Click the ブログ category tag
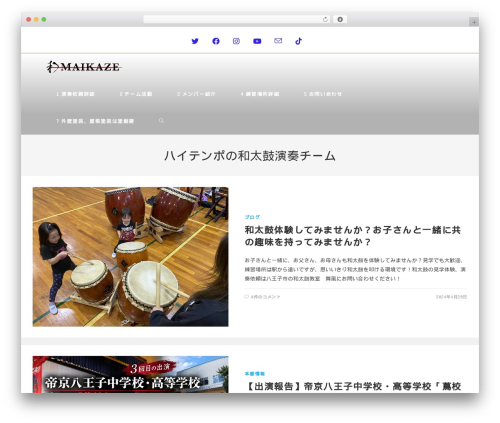500x423 pixels. tap(252, 217)
